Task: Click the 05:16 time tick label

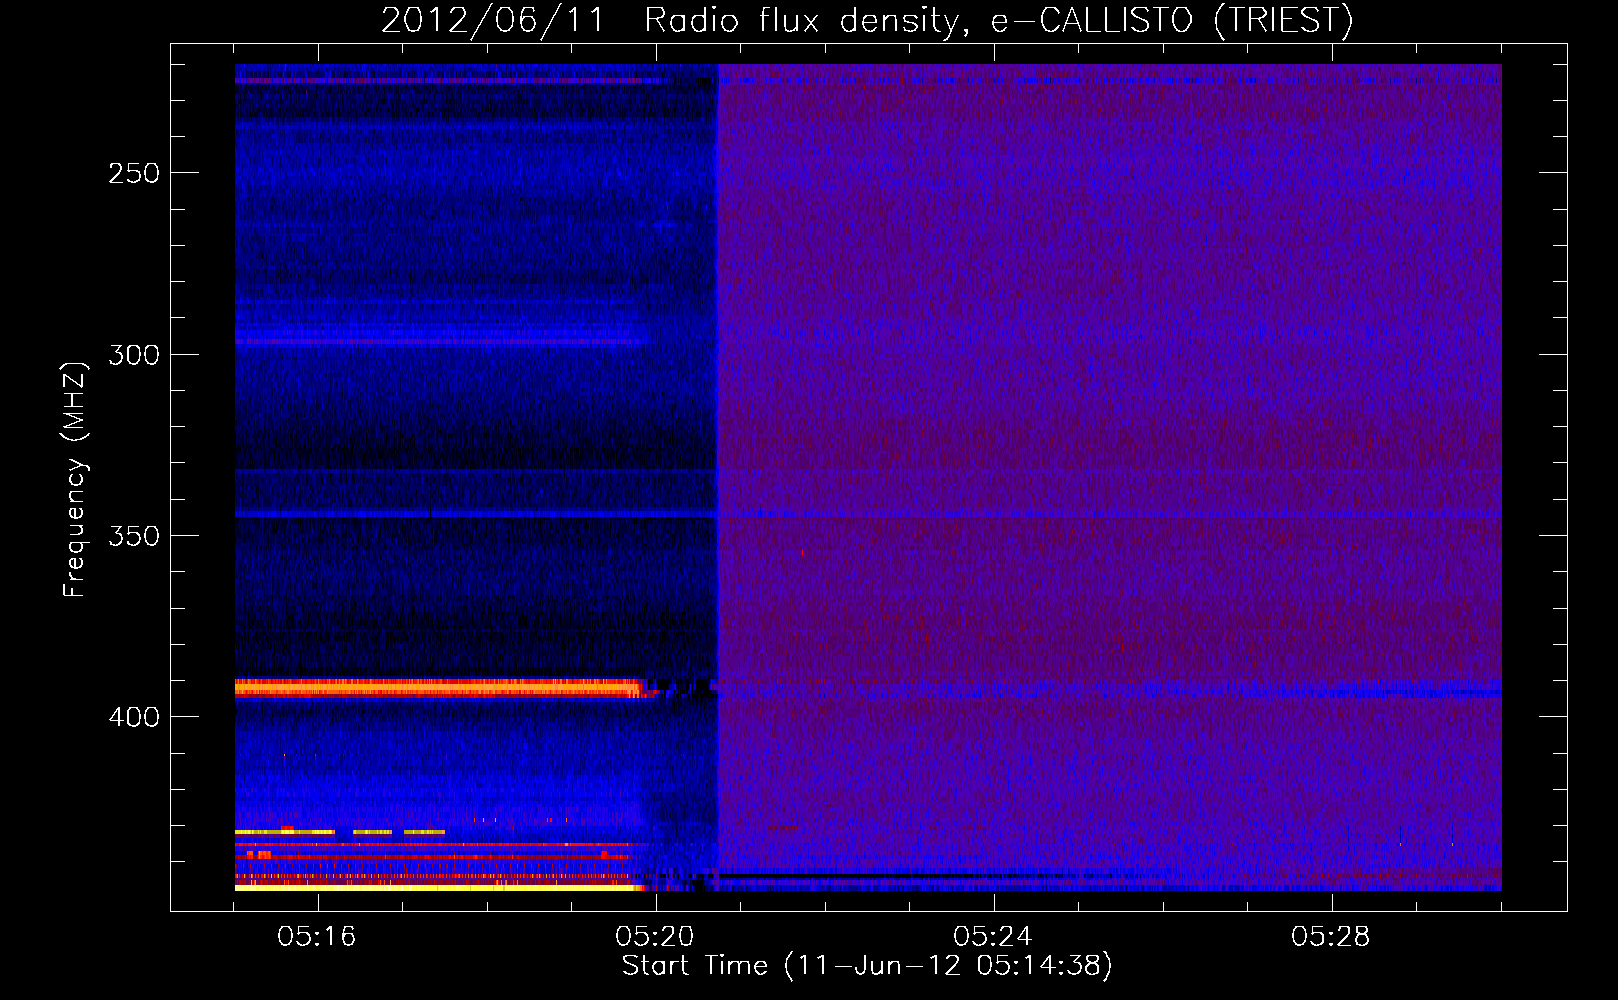Action: point(317,937)
